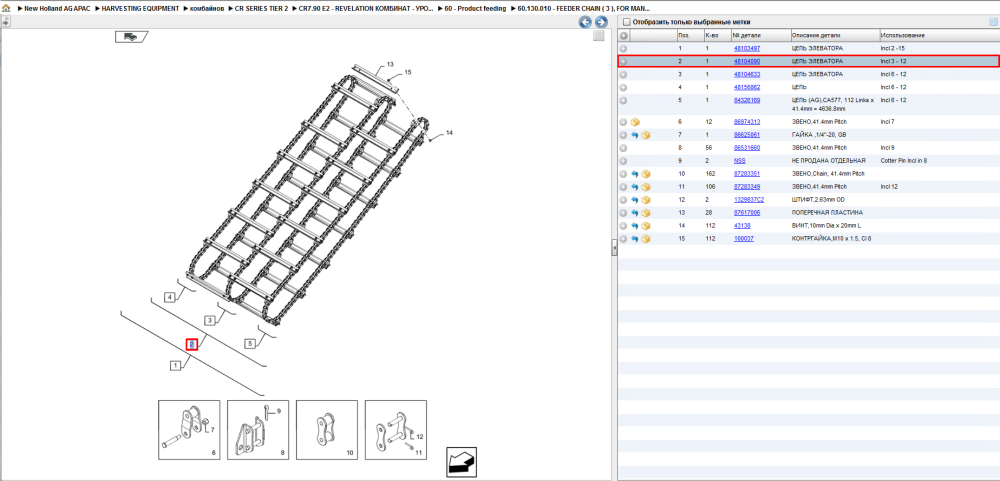Select callout 1 in the diagram
Viewport: 1000px width, 481px height.
pos(175,366)
